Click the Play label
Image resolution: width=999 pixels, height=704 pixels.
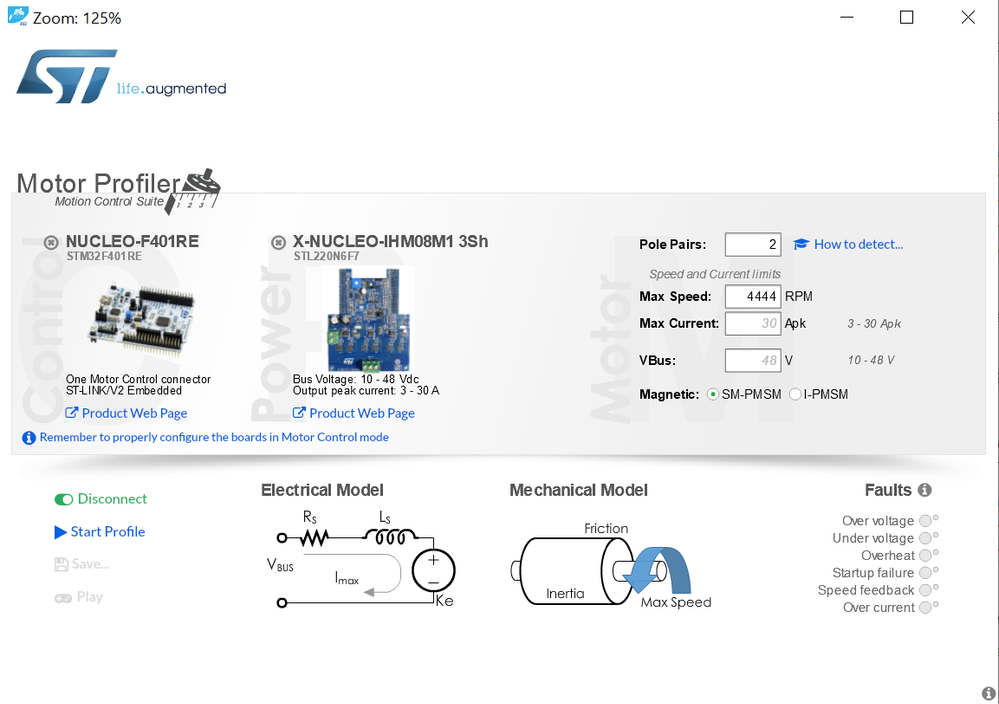click(90, 597)
